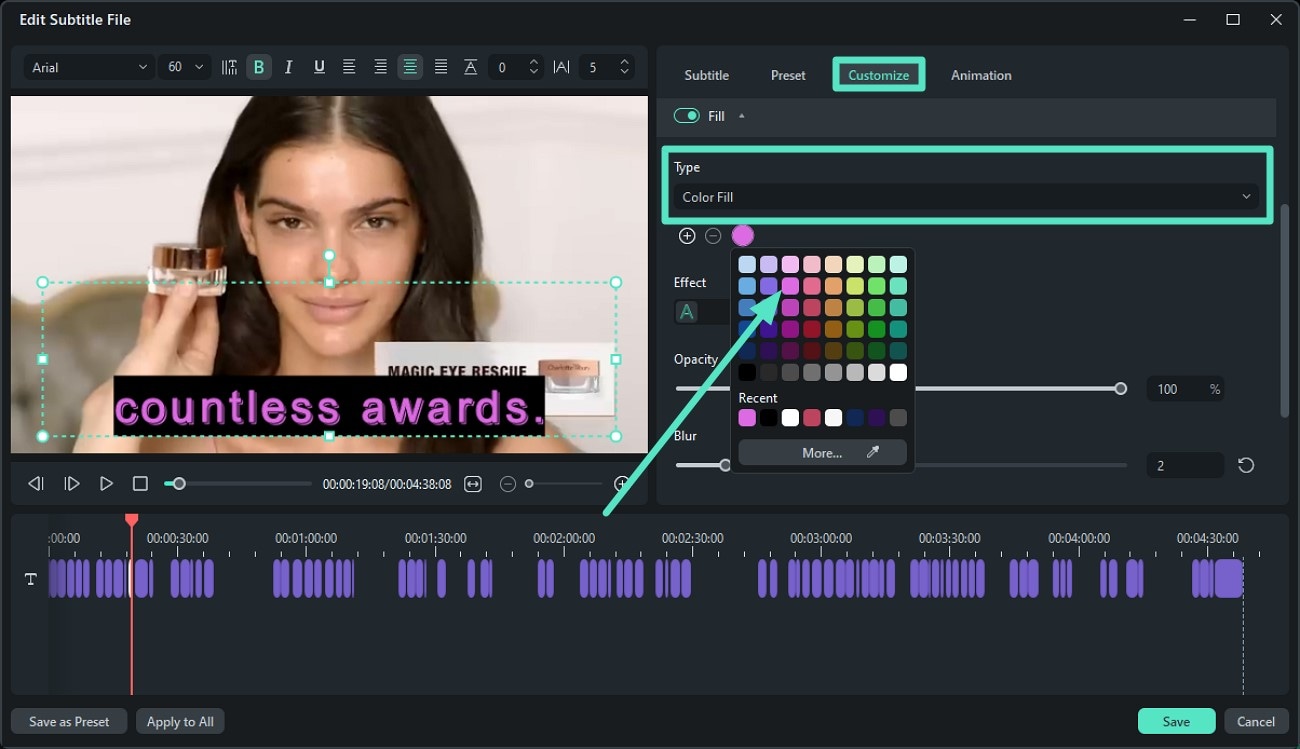The image size is (1300, 749).
Task: Click the Opacity value field showing 100
Action: click(1186, 389)
